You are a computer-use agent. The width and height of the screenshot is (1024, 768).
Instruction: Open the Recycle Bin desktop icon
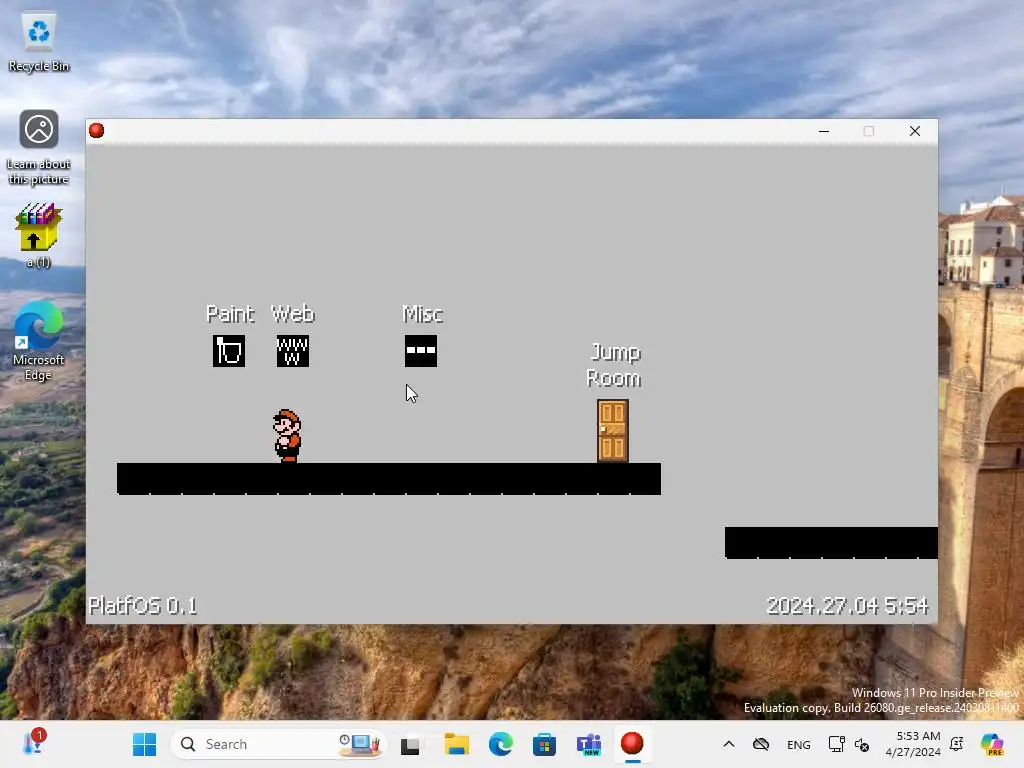click(x=39, y=43)
